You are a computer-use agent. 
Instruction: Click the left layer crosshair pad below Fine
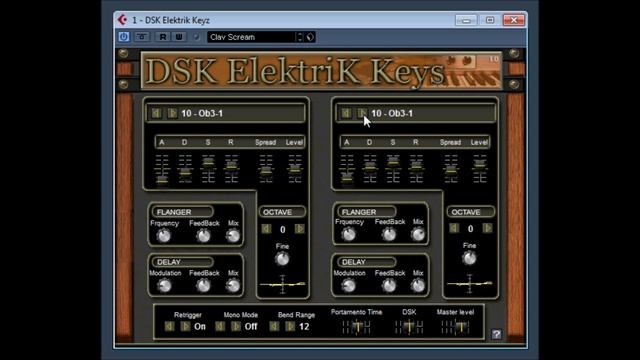(282, 284)
